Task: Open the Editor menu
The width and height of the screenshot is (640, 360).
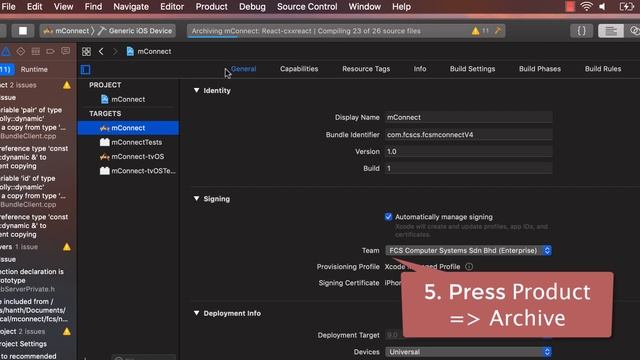Action: [x=172, y=7]
